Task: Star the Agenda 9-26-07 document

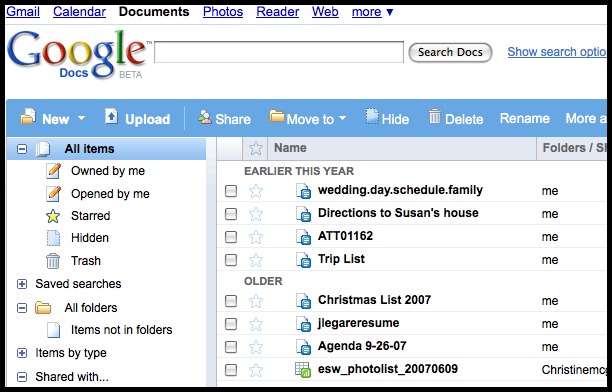Action: pyautogui.click(x=256, y=347)
